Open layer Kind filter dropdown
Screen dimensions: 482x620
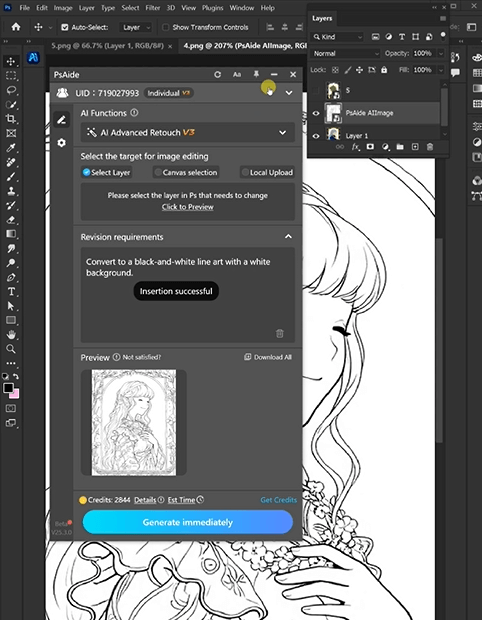pos(337,37)
